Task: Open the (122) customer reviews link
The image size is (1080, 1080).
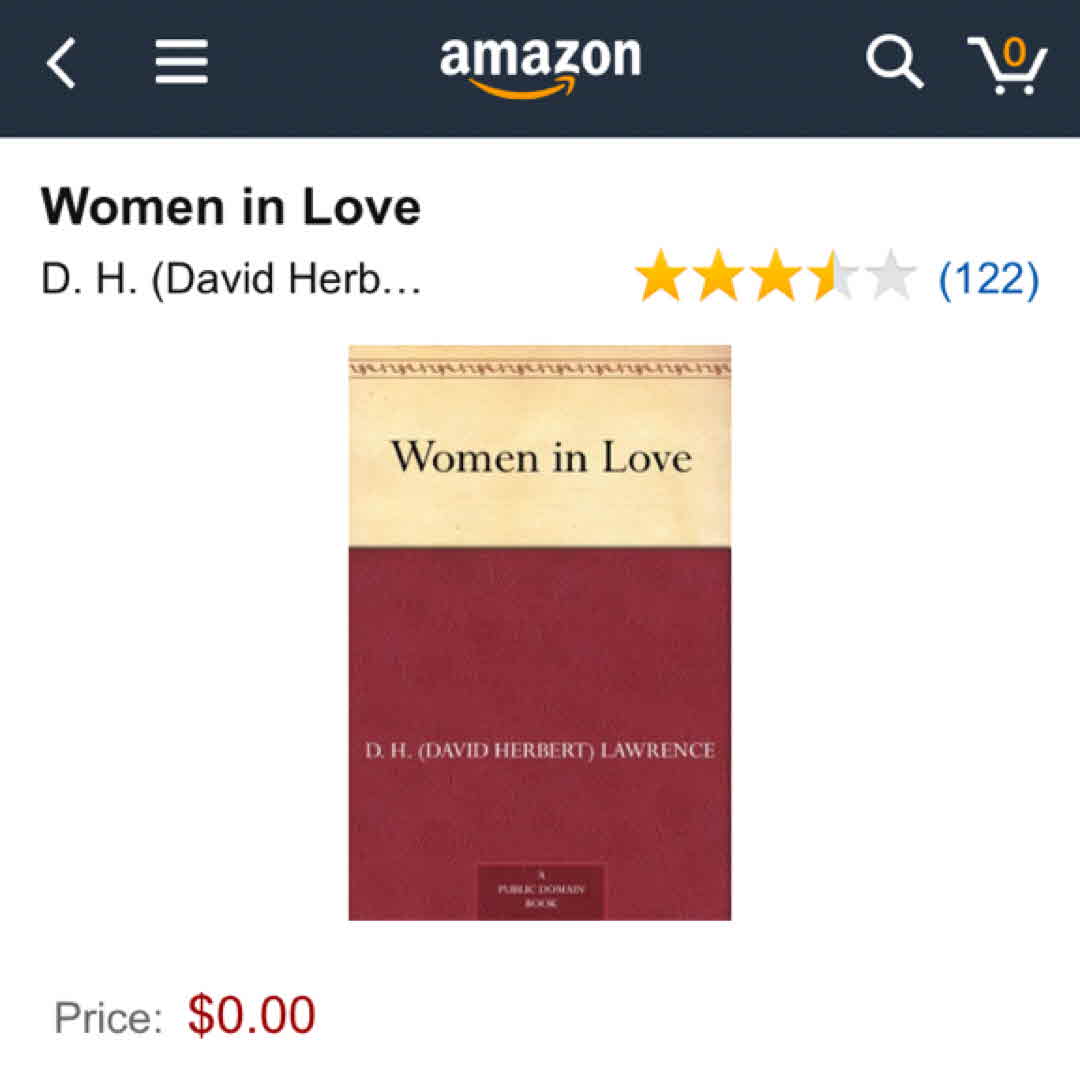Action: tap(989, 279)
